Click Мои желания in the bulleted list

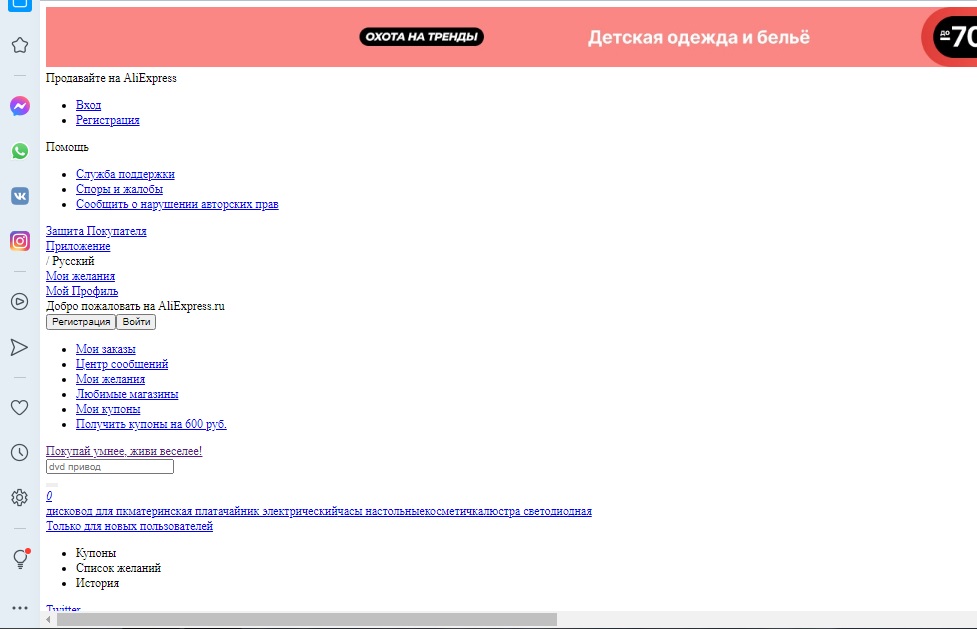pyautogui.click(x=110, y=379)
